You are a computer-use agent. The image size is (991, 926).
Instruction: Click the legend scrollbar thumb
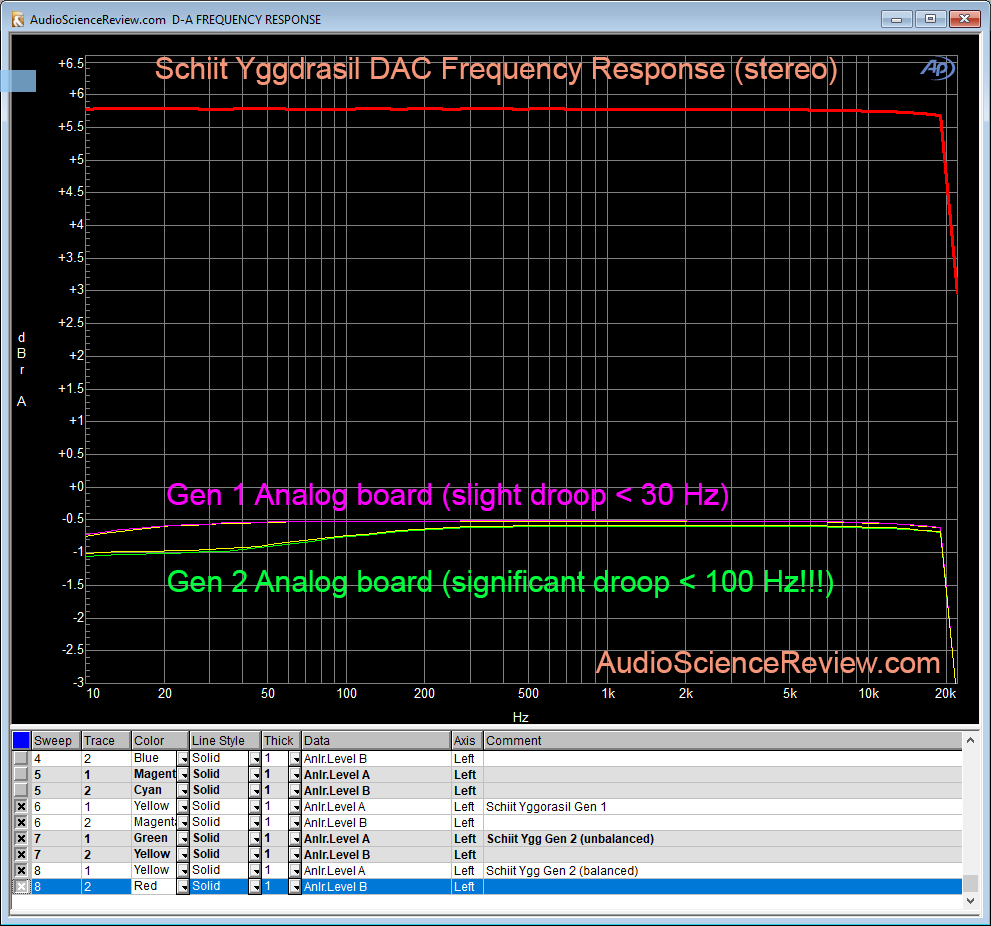pos(971,883)
